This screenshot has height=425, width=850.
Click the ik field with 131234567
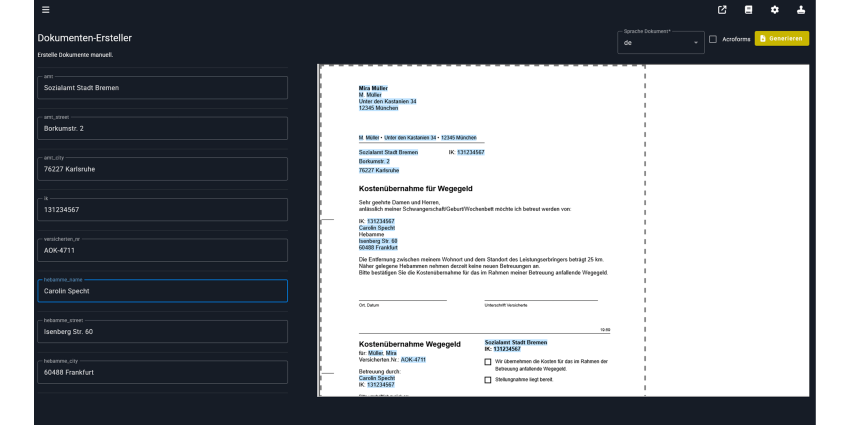coord(163,210)
